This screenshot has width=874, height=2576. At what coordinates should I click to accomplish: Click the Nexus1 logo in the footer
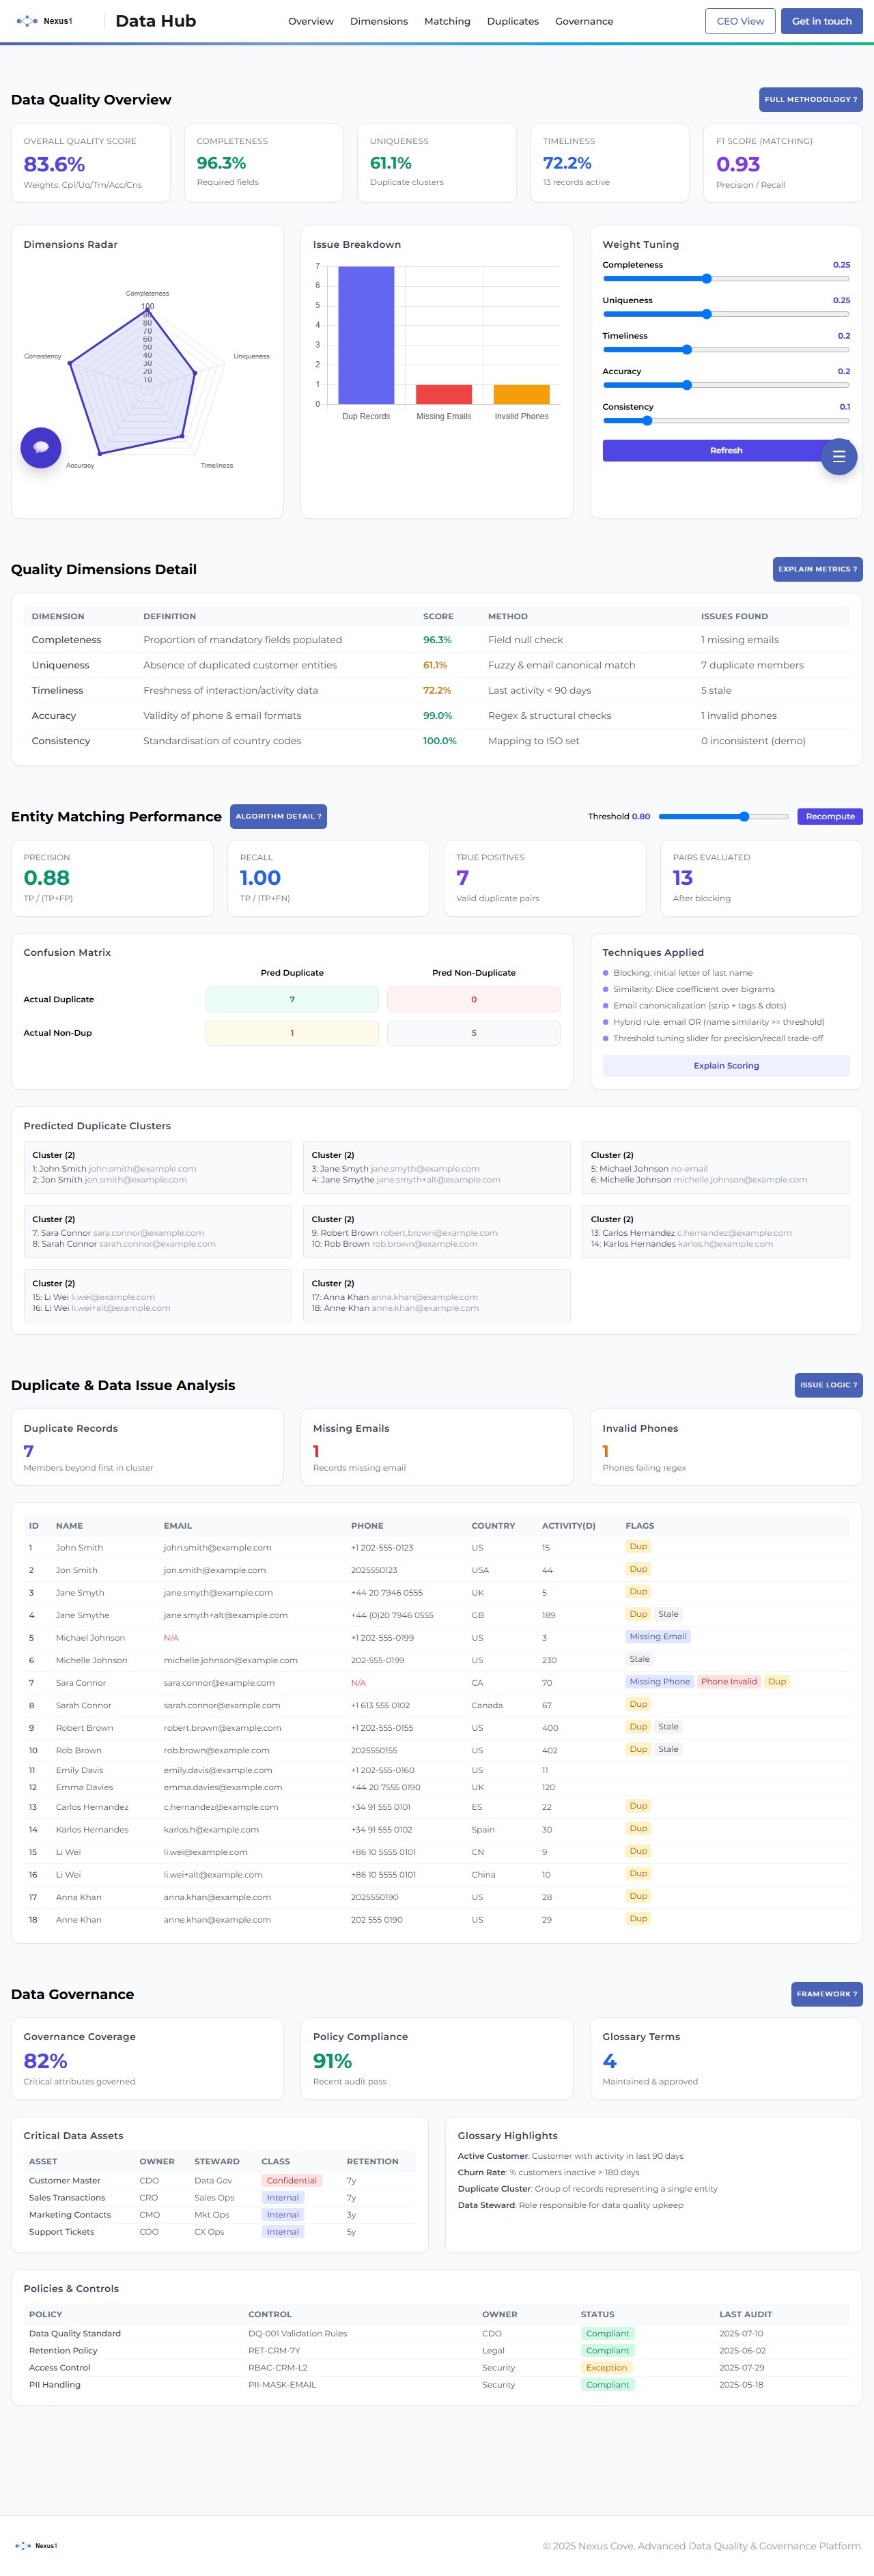[x=36, y=2545]
